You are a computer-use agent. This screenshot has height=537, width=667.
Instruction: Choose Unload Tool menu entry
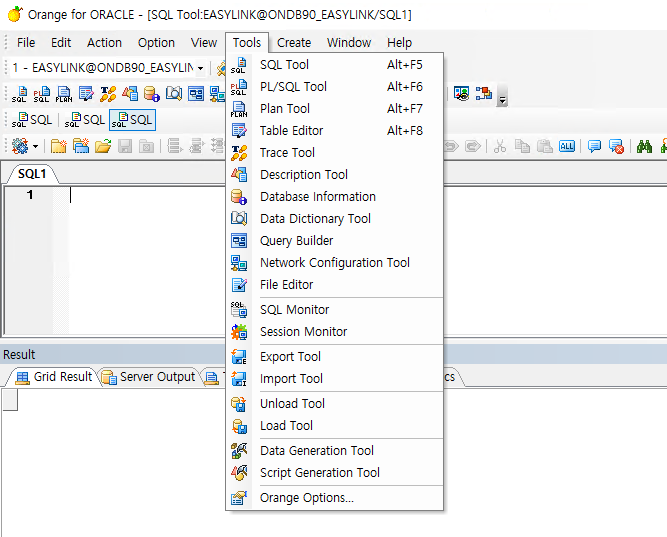[x=334, y=404]
